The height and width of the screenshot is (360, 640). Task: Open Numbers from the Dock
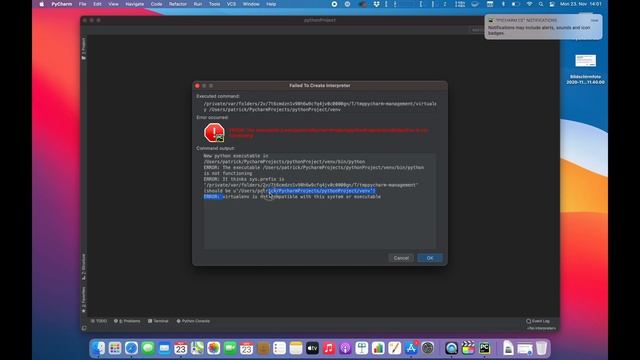coord(378,348)
